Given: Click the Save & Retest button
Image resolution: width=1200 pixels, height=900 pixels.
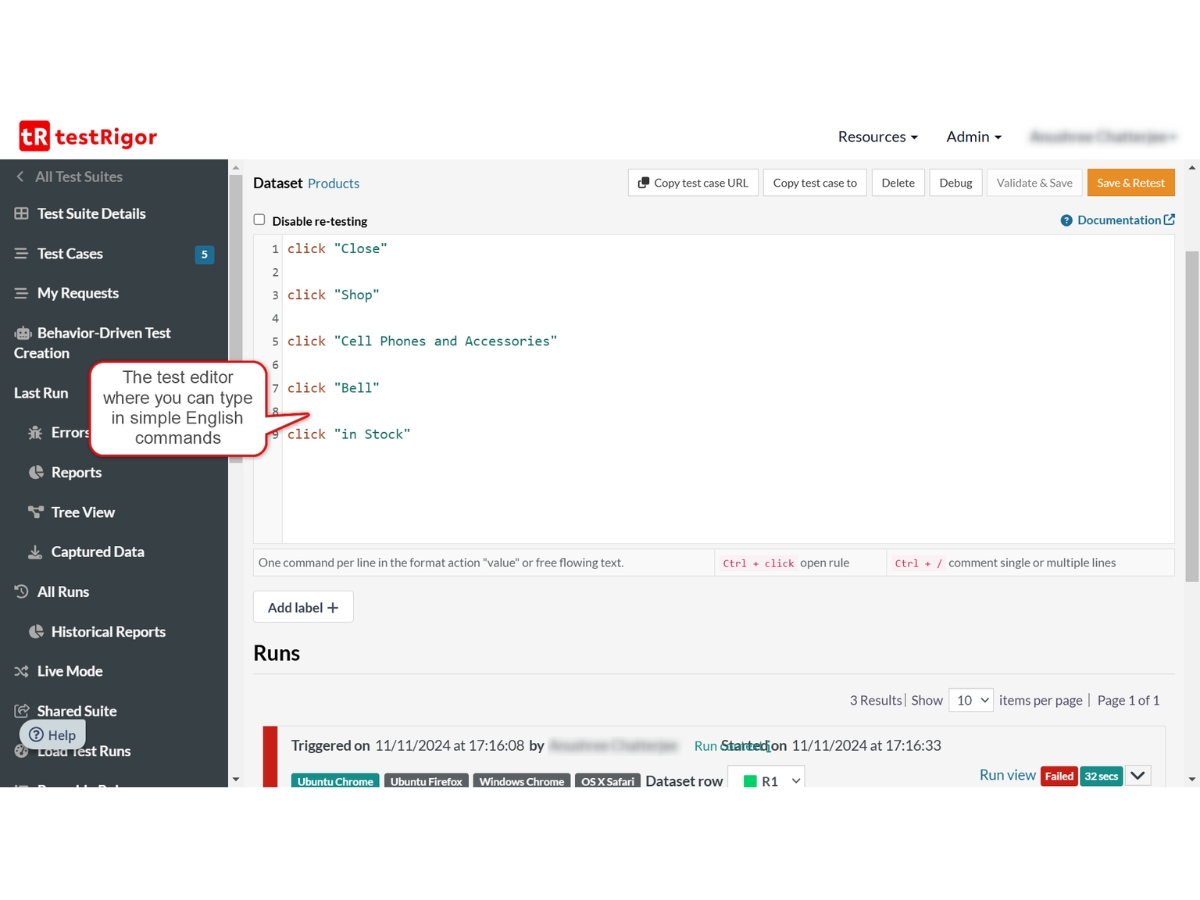Looking at the screenshot, I should click(x=1131, y=183).
